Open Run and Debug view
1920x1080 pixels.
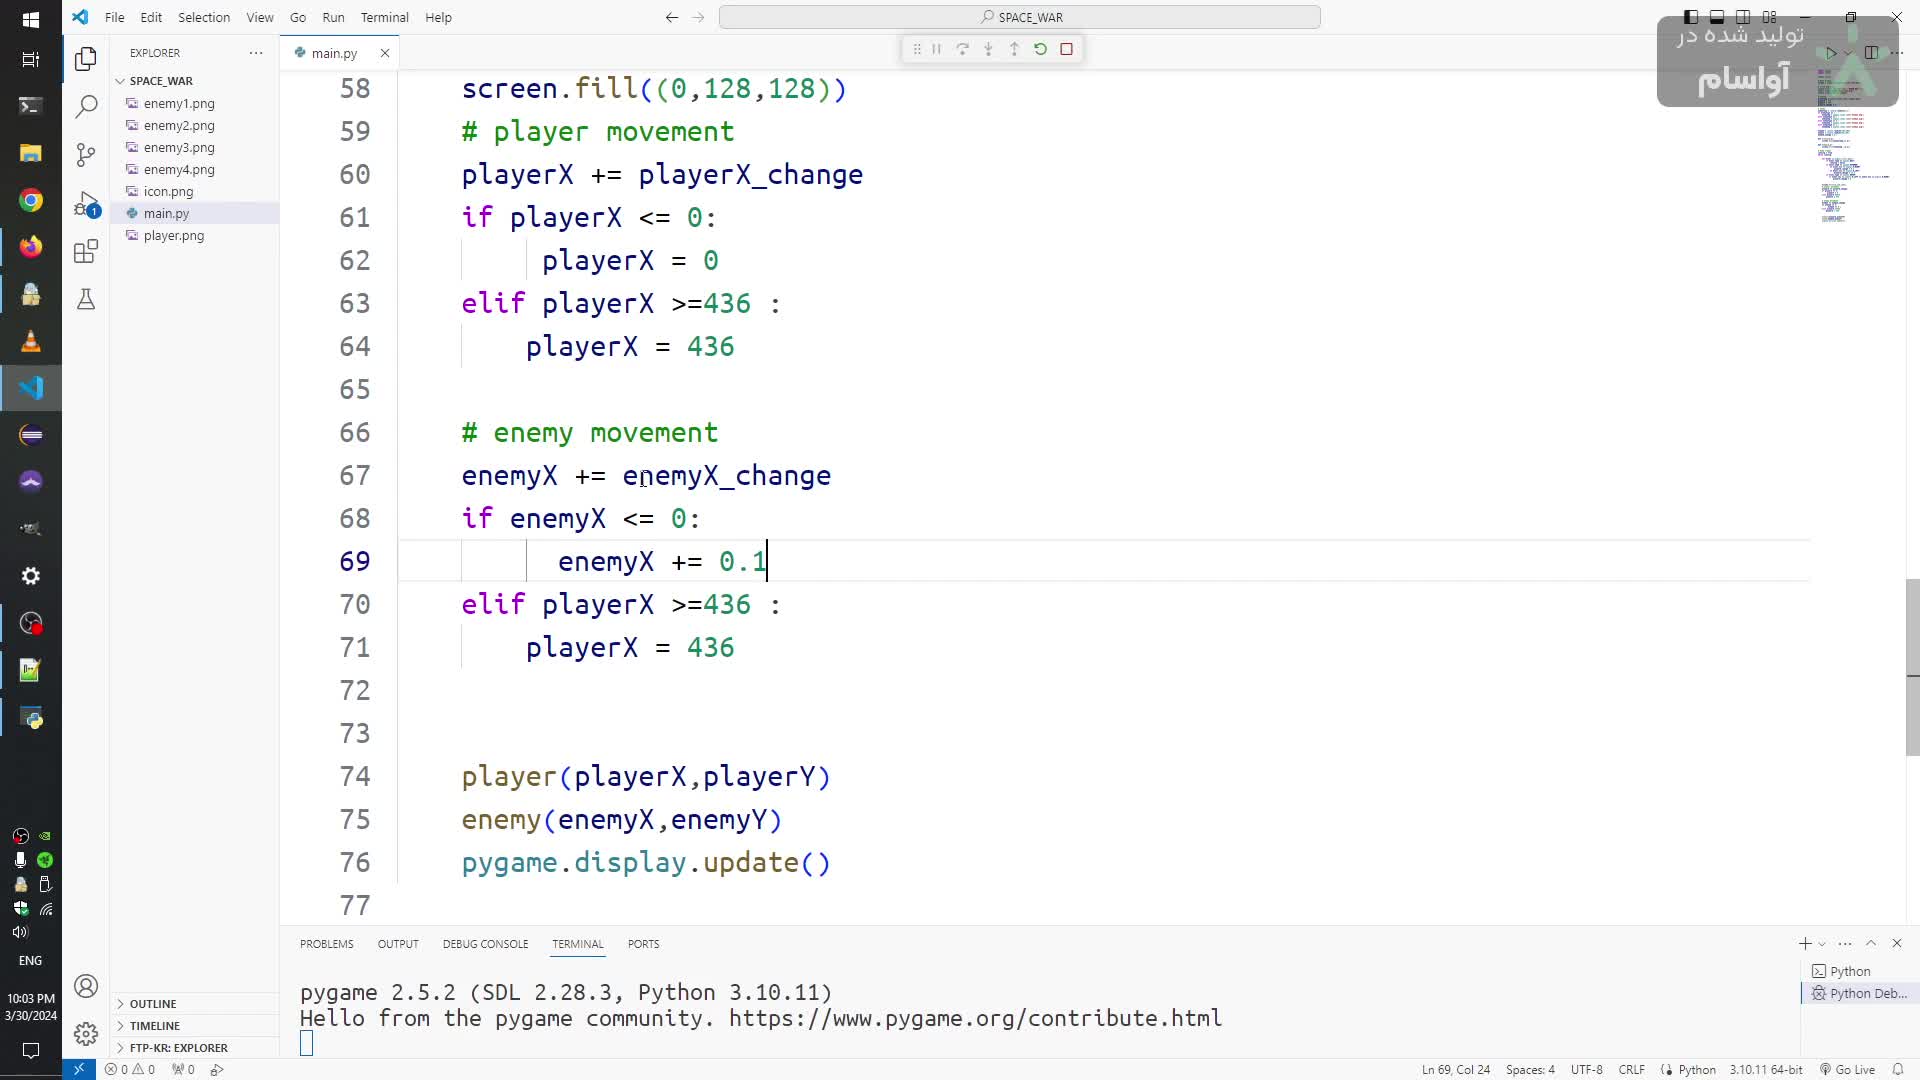(86, 204)
